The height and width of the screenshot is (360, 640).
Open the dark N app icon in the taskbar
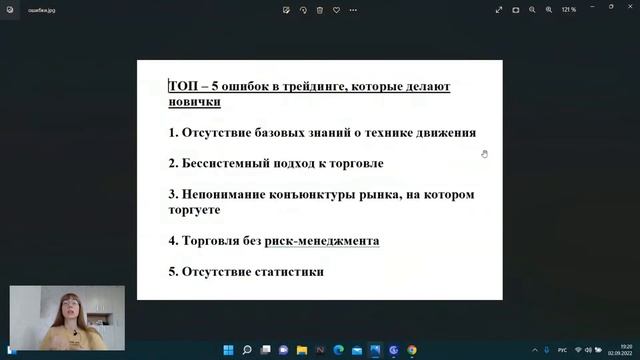tap(320, 350)
